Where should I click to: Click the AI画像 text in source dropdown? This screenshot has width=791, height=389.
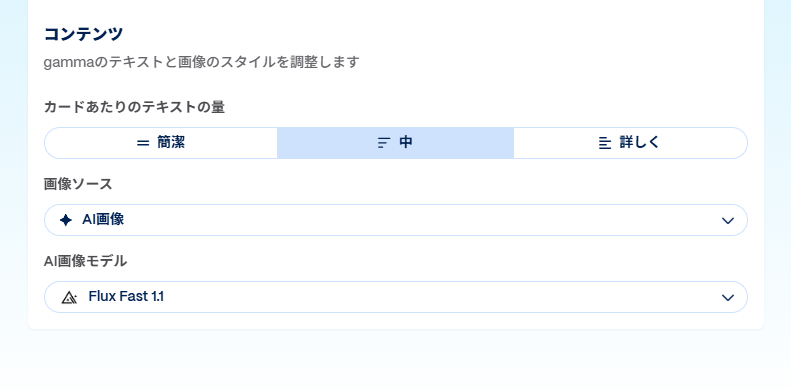103,219
